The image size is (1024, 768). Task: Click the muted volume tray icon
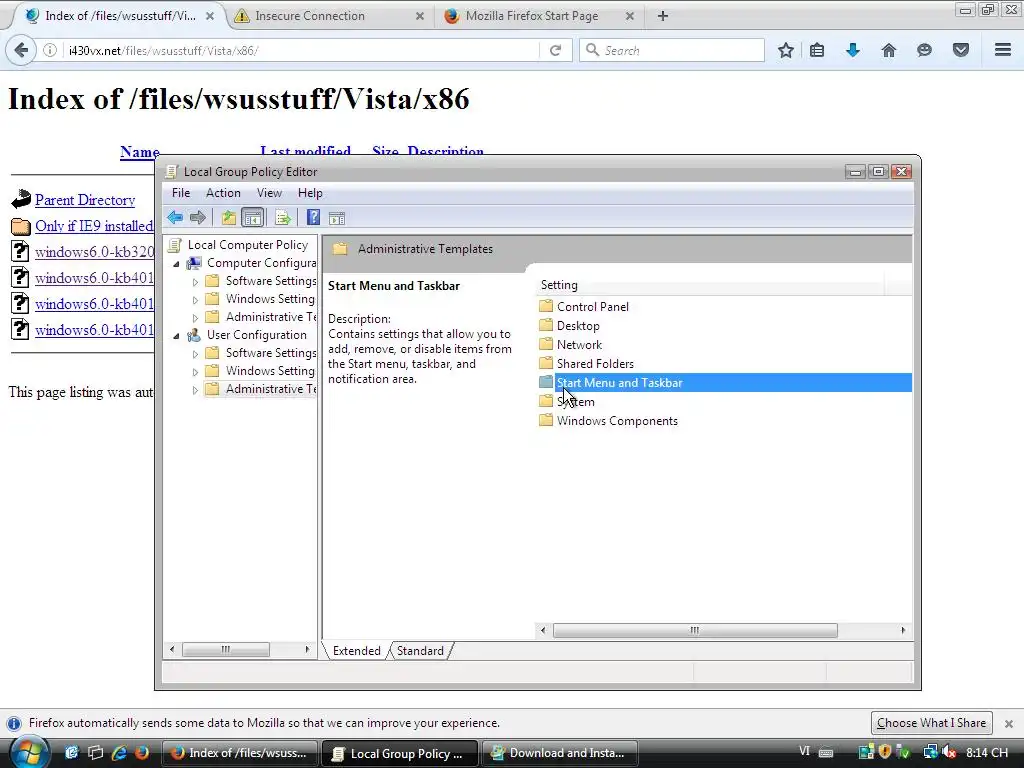[x=949, y=753]
